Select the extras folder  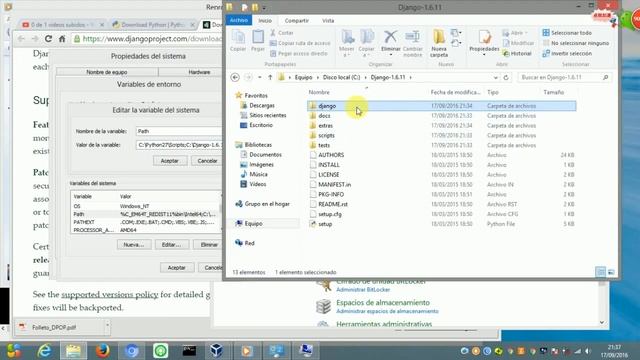pos(325,126)
